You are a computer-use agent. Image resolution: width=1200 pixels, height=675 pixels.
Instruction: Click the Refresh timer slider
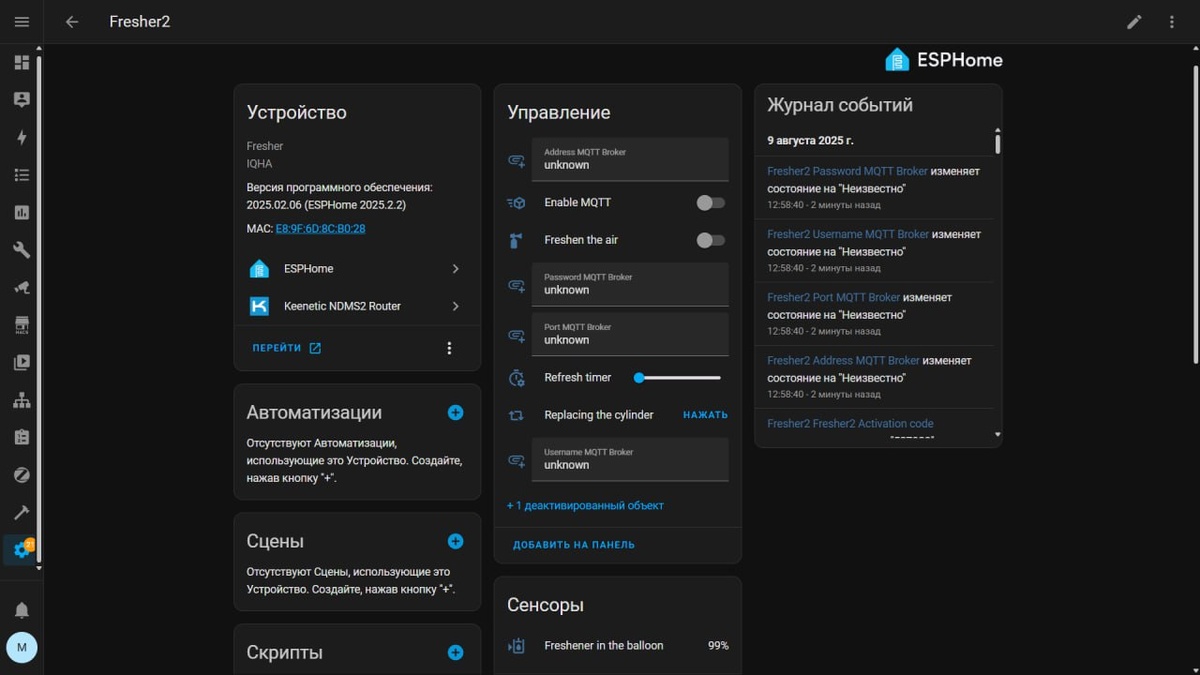[x=678, y=378]
